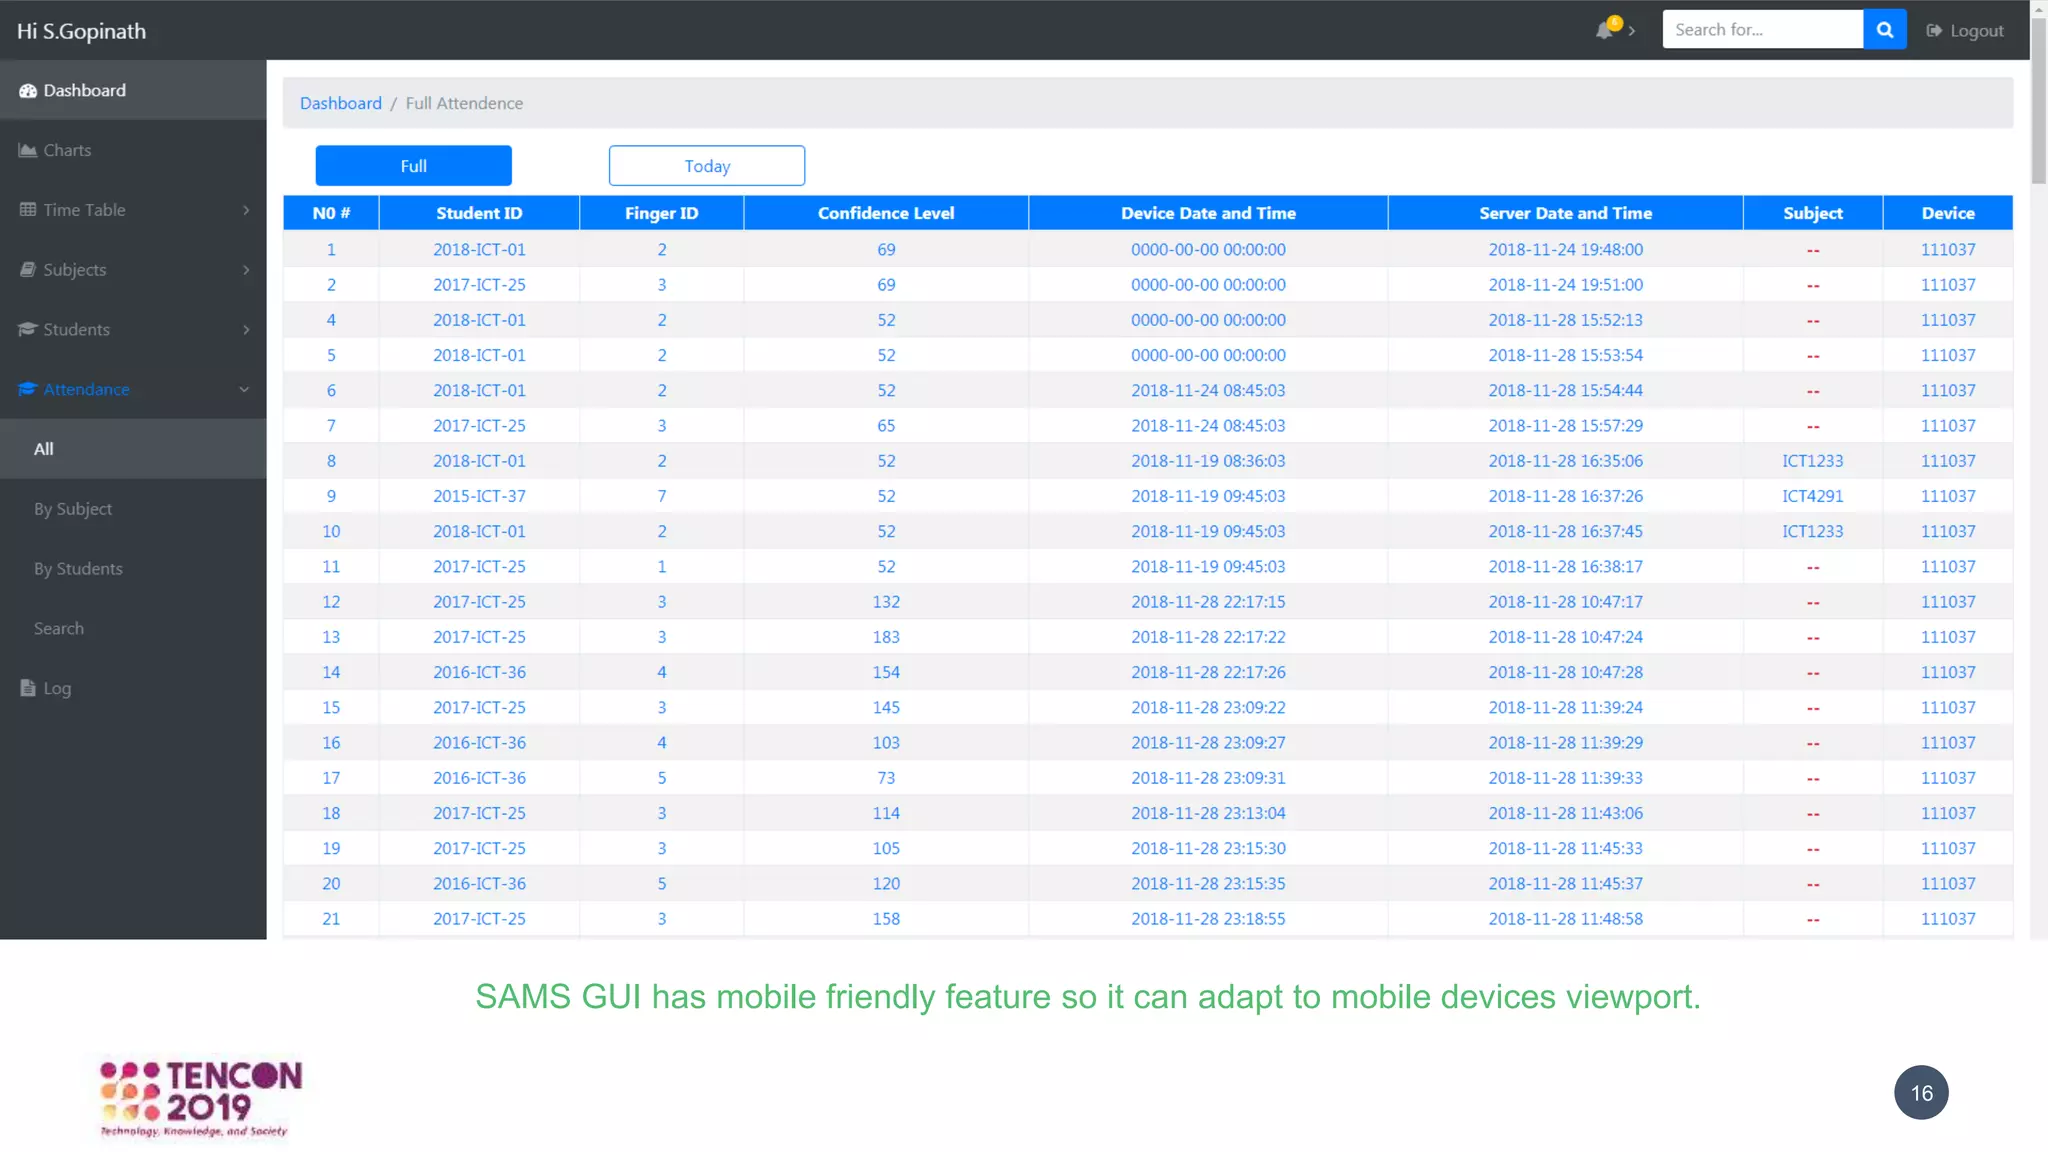2048x1152 pixels.
Task: Click the Subjects book icon
Action: [x=28, y=270]
